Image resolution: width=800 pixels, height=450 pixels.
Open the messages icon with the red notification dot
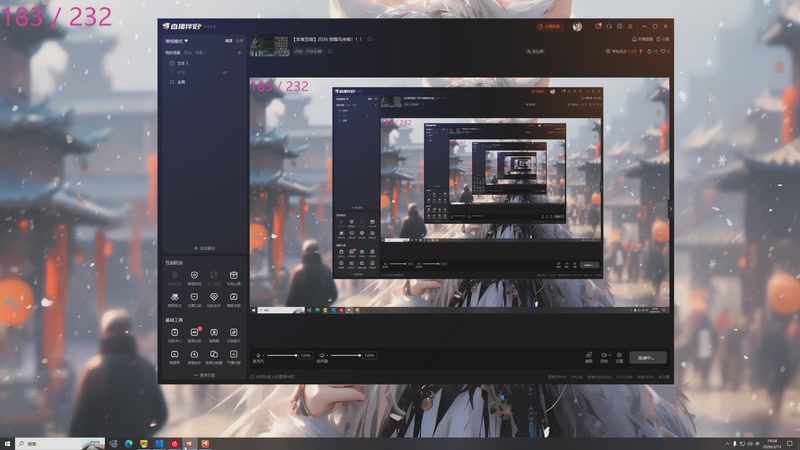point(598,26)
